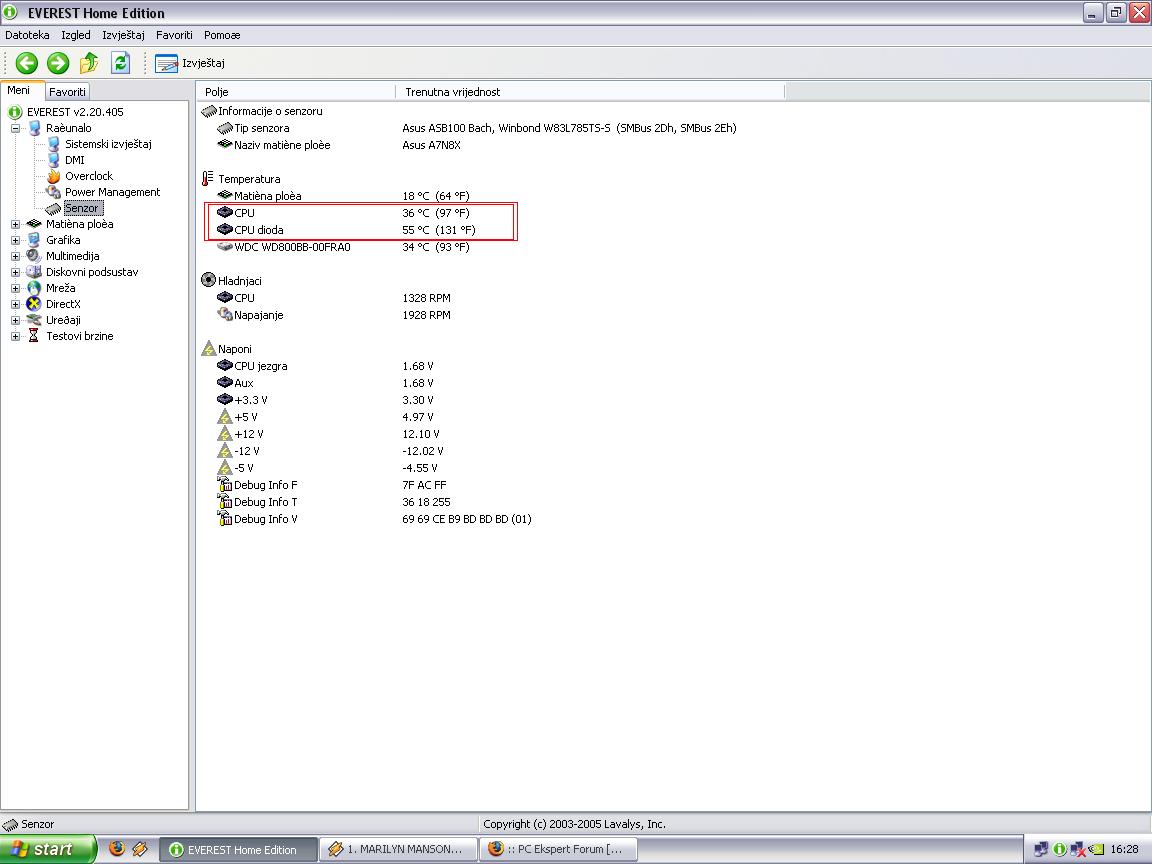
Task: Select EVEREST v2.20.405 root tree item
Action: pyautogui.click(x=75, y=112)
